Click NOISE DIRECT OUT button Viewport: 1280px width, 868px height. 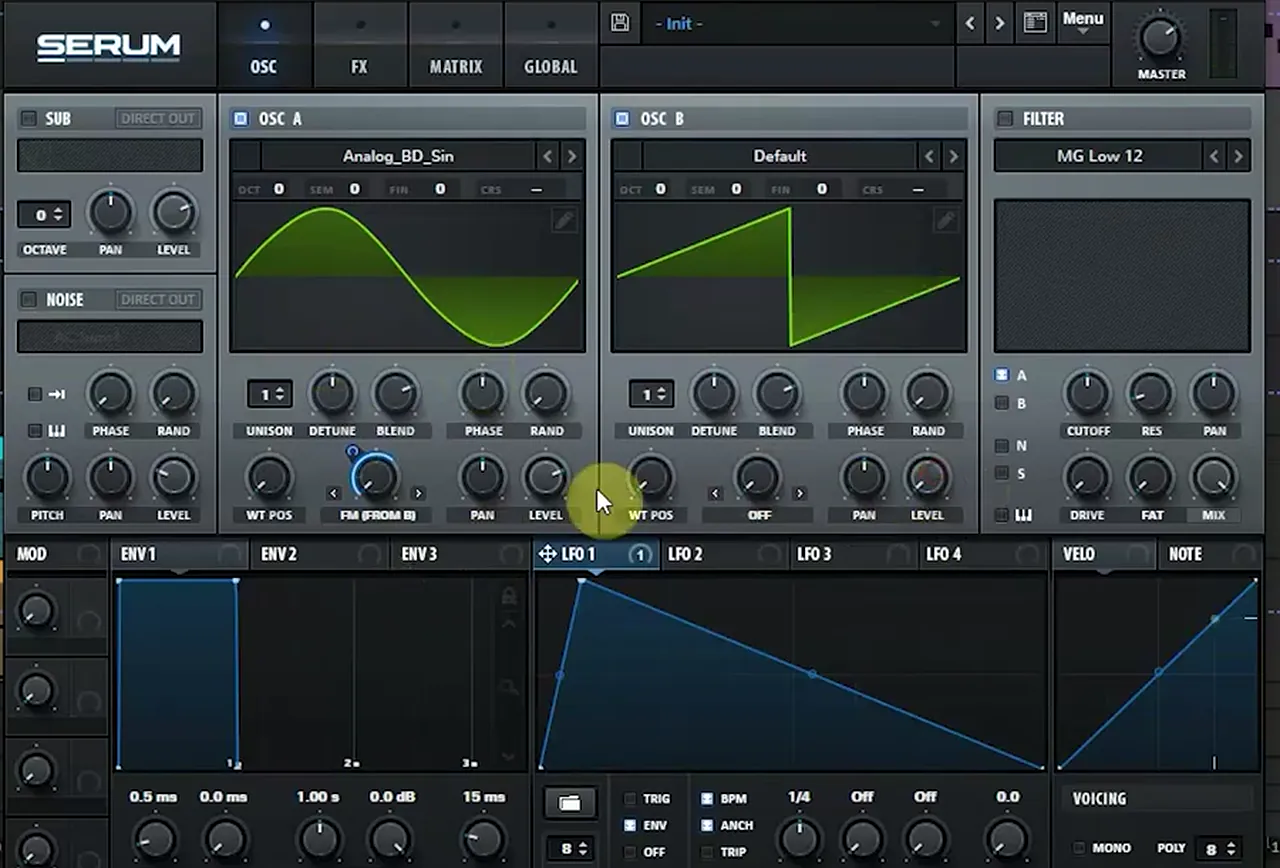coord(157,299)
